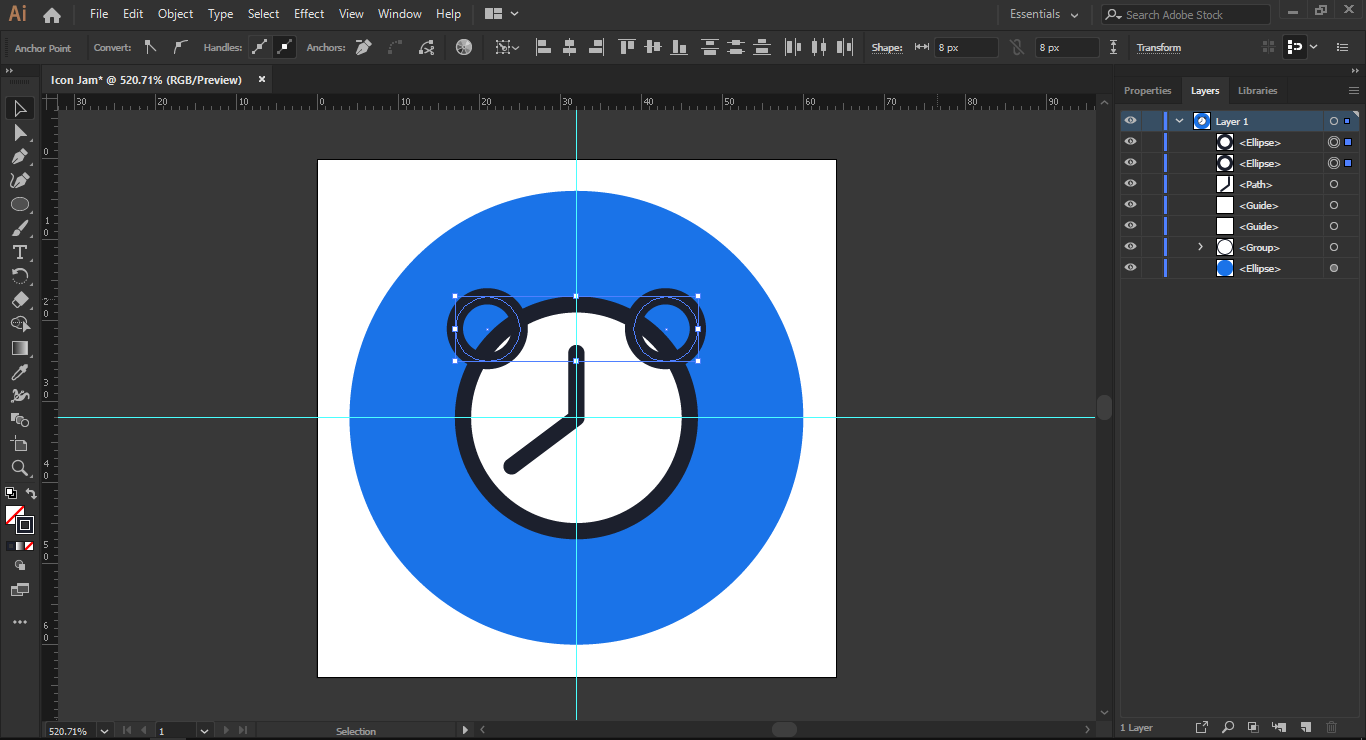The height and width of the screenshot is (740, 1366).
Task: Activate the Type tool
Action: [20, 252]
